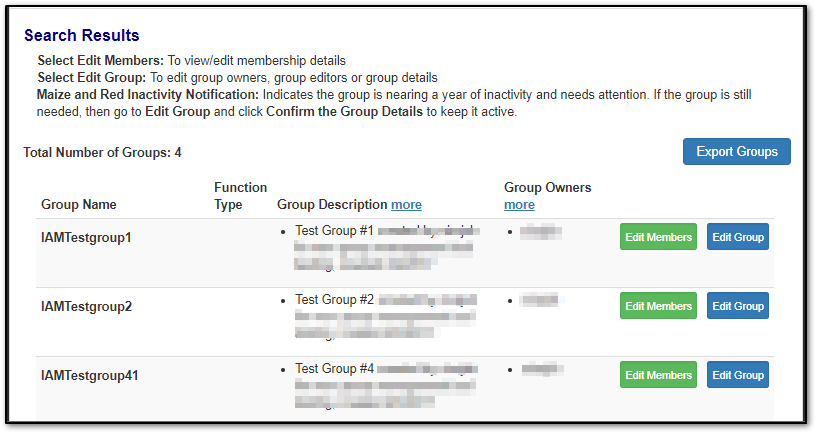Edit group details for IAMTestgroup2

click(738, 306)
